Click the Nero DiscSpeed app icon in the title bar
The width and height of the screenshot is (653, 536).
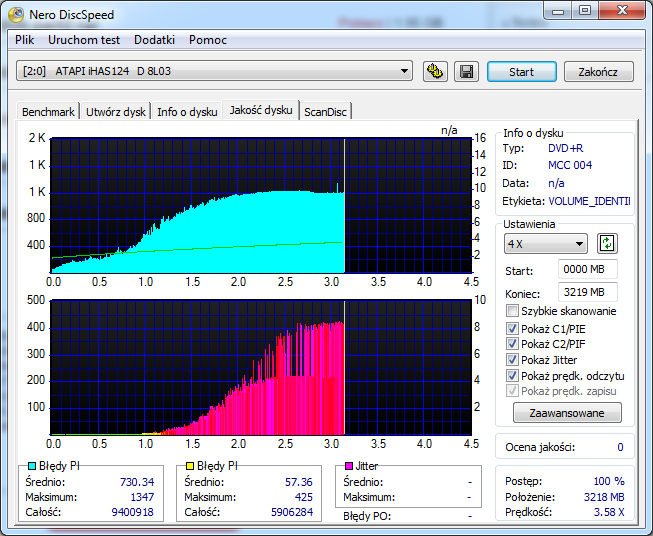(16, 15)
